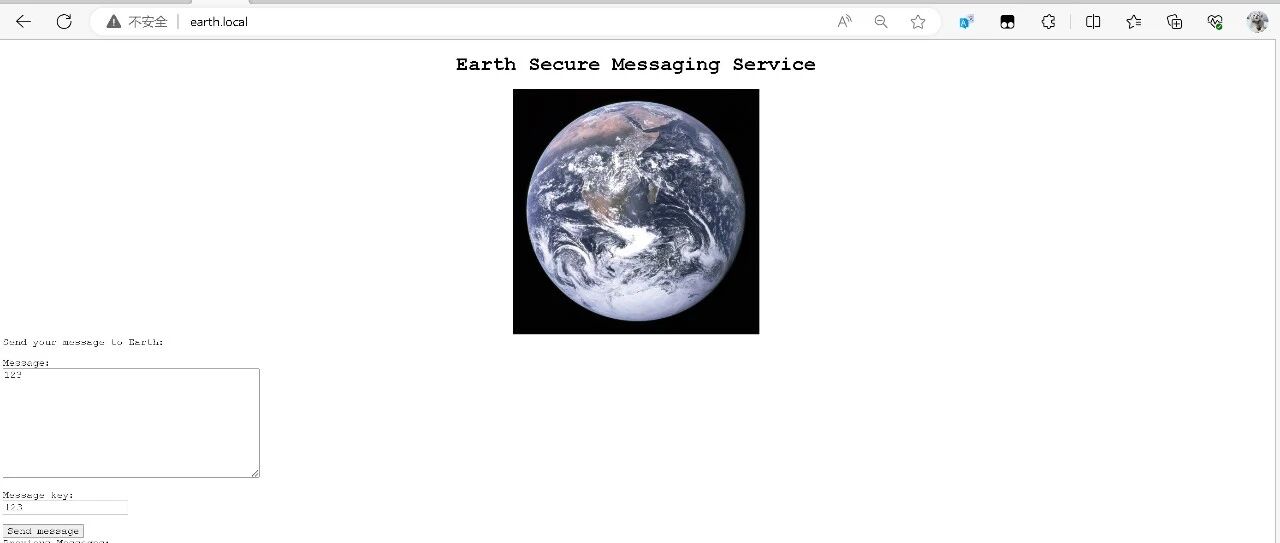Click the Earth Secure Messaging Service heading

636,64
